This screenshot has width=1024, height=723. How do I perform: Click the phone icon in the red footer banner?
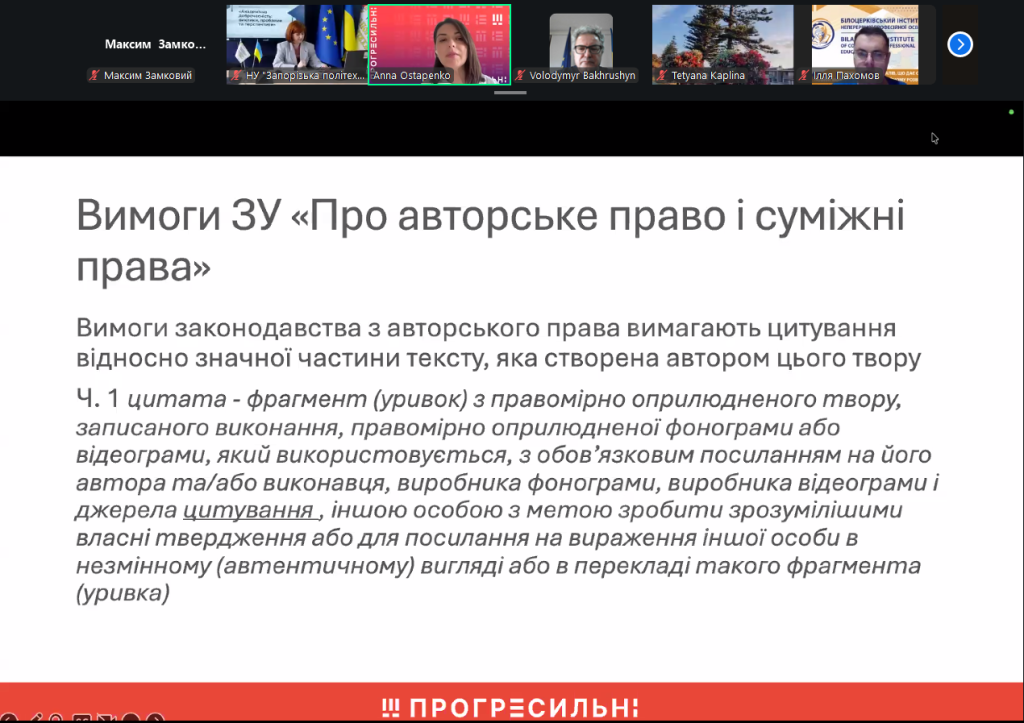click(x=9, y=716)
